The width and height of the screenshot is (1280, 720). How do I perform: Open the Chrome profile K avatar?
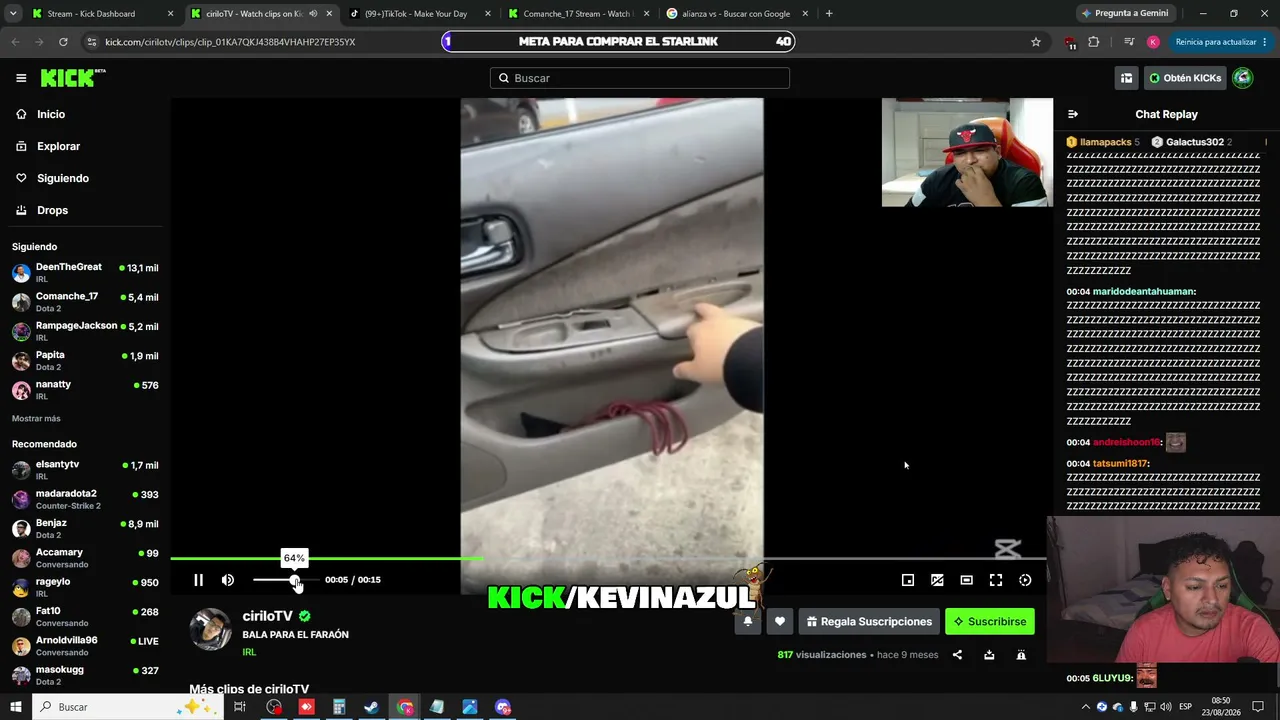point(1153,42)
